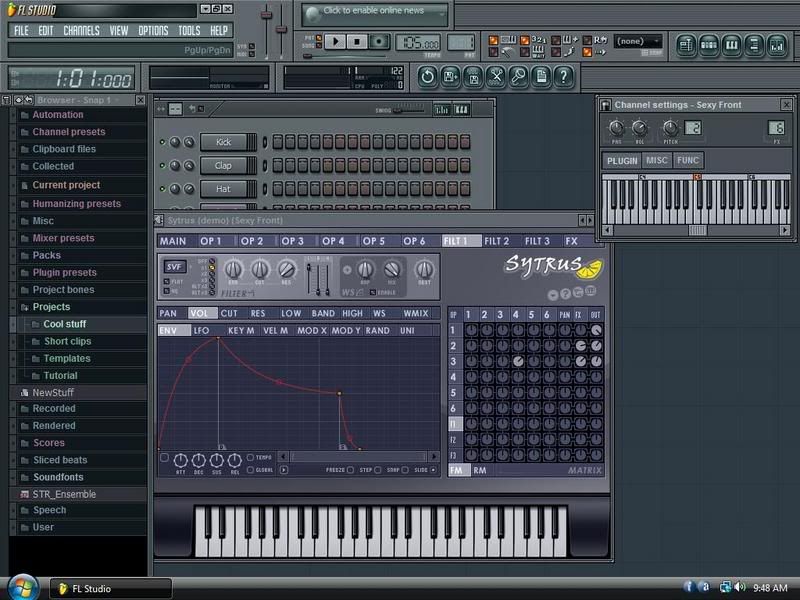Toggle the Hat channel mute LED
The width and height of the screenshot is (800, 600).
tap(162, 189)
